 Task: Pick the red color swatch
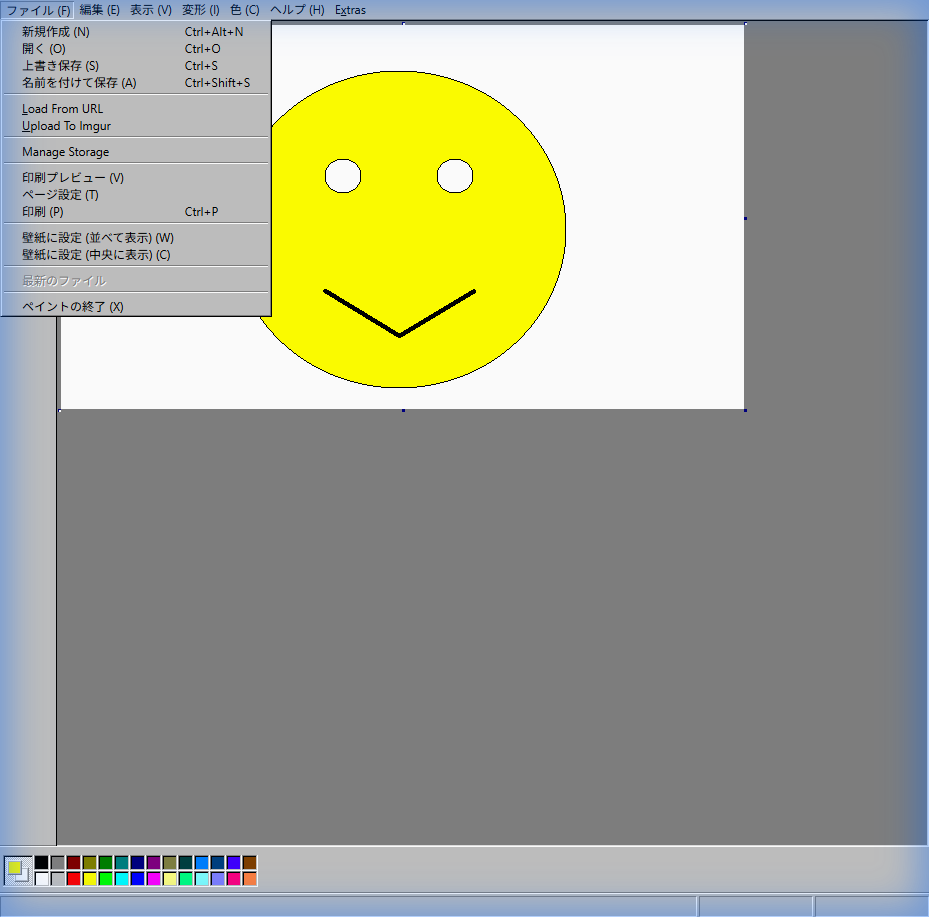click(74, 879)
